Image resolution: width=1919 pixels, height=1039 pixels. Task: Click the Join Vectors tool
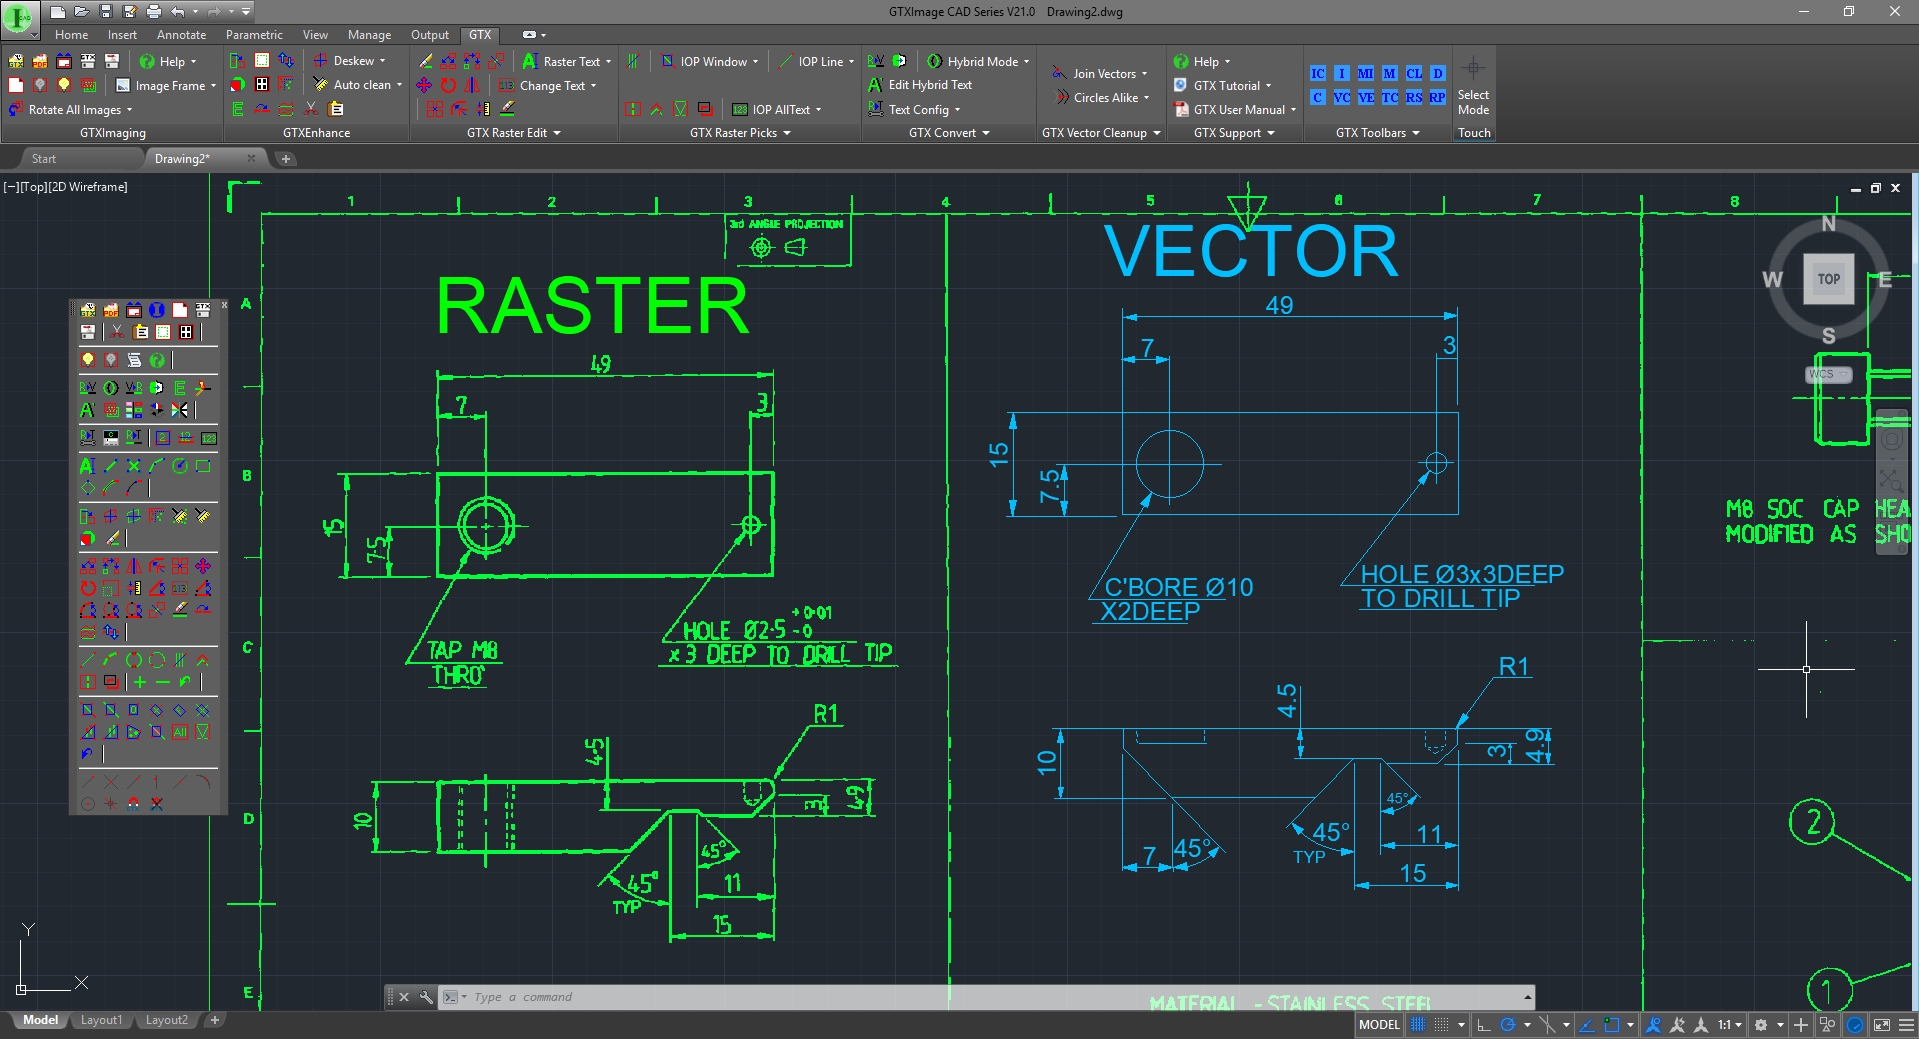pyautogui.click(x=1099, y=73)
